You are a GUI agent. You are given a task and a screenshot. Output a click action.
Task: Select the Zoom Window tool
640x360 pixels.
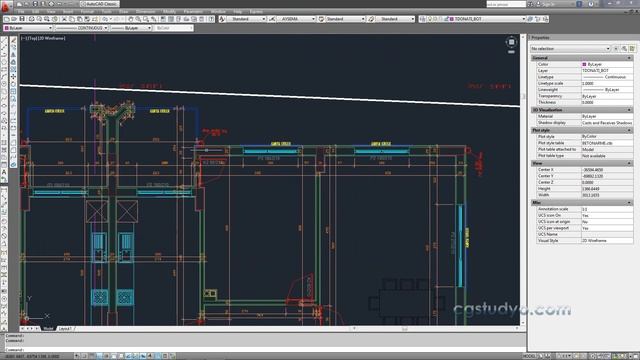146,19
